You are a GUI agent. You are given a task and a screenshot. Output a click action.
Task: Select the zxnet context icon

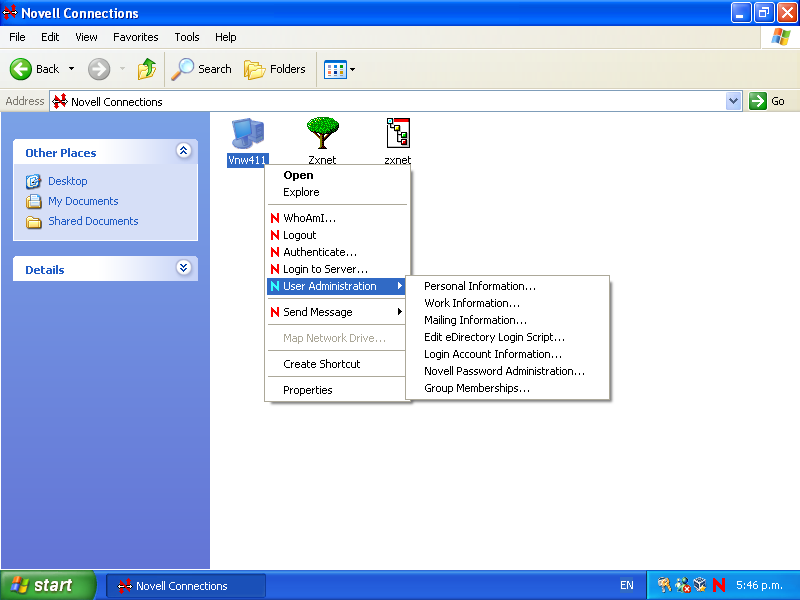coord(398,133)
